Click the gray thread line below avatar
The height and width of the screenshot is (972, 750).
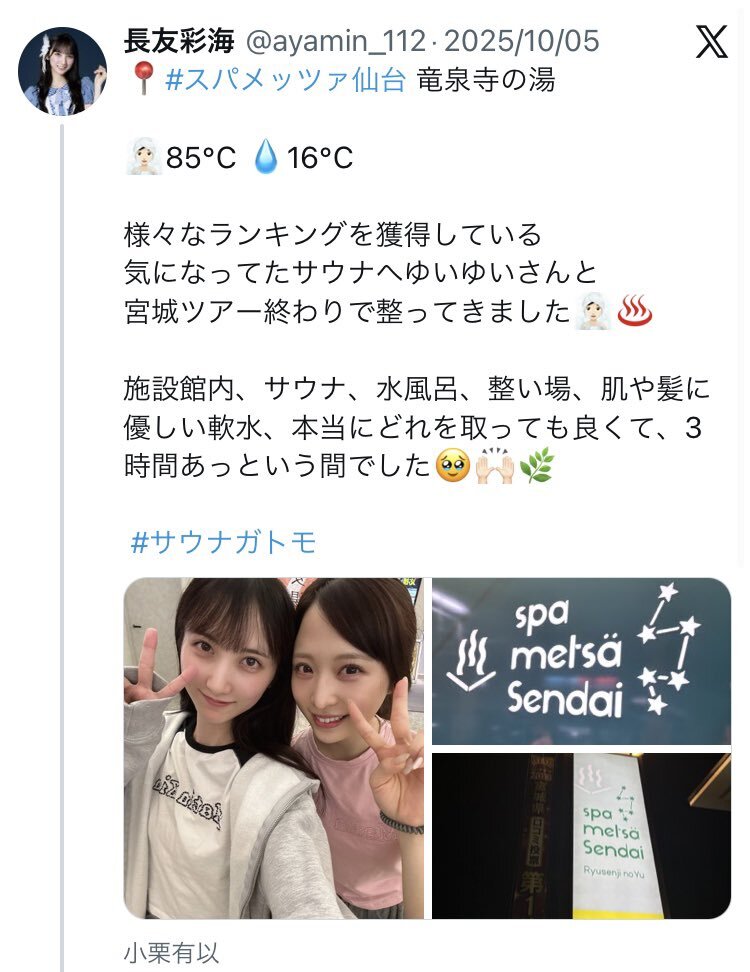click(x=62, y=548)
